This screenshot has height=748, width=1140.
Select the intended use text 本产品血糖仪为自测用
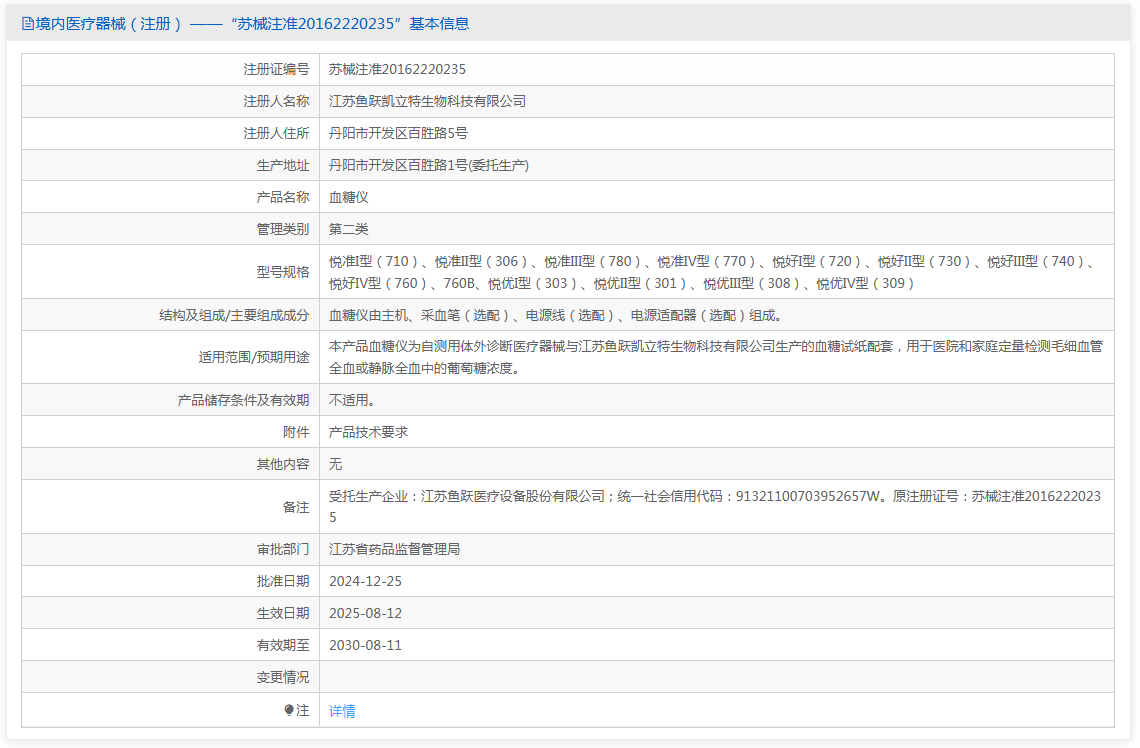pyautogui.click(x=716, y=357)
